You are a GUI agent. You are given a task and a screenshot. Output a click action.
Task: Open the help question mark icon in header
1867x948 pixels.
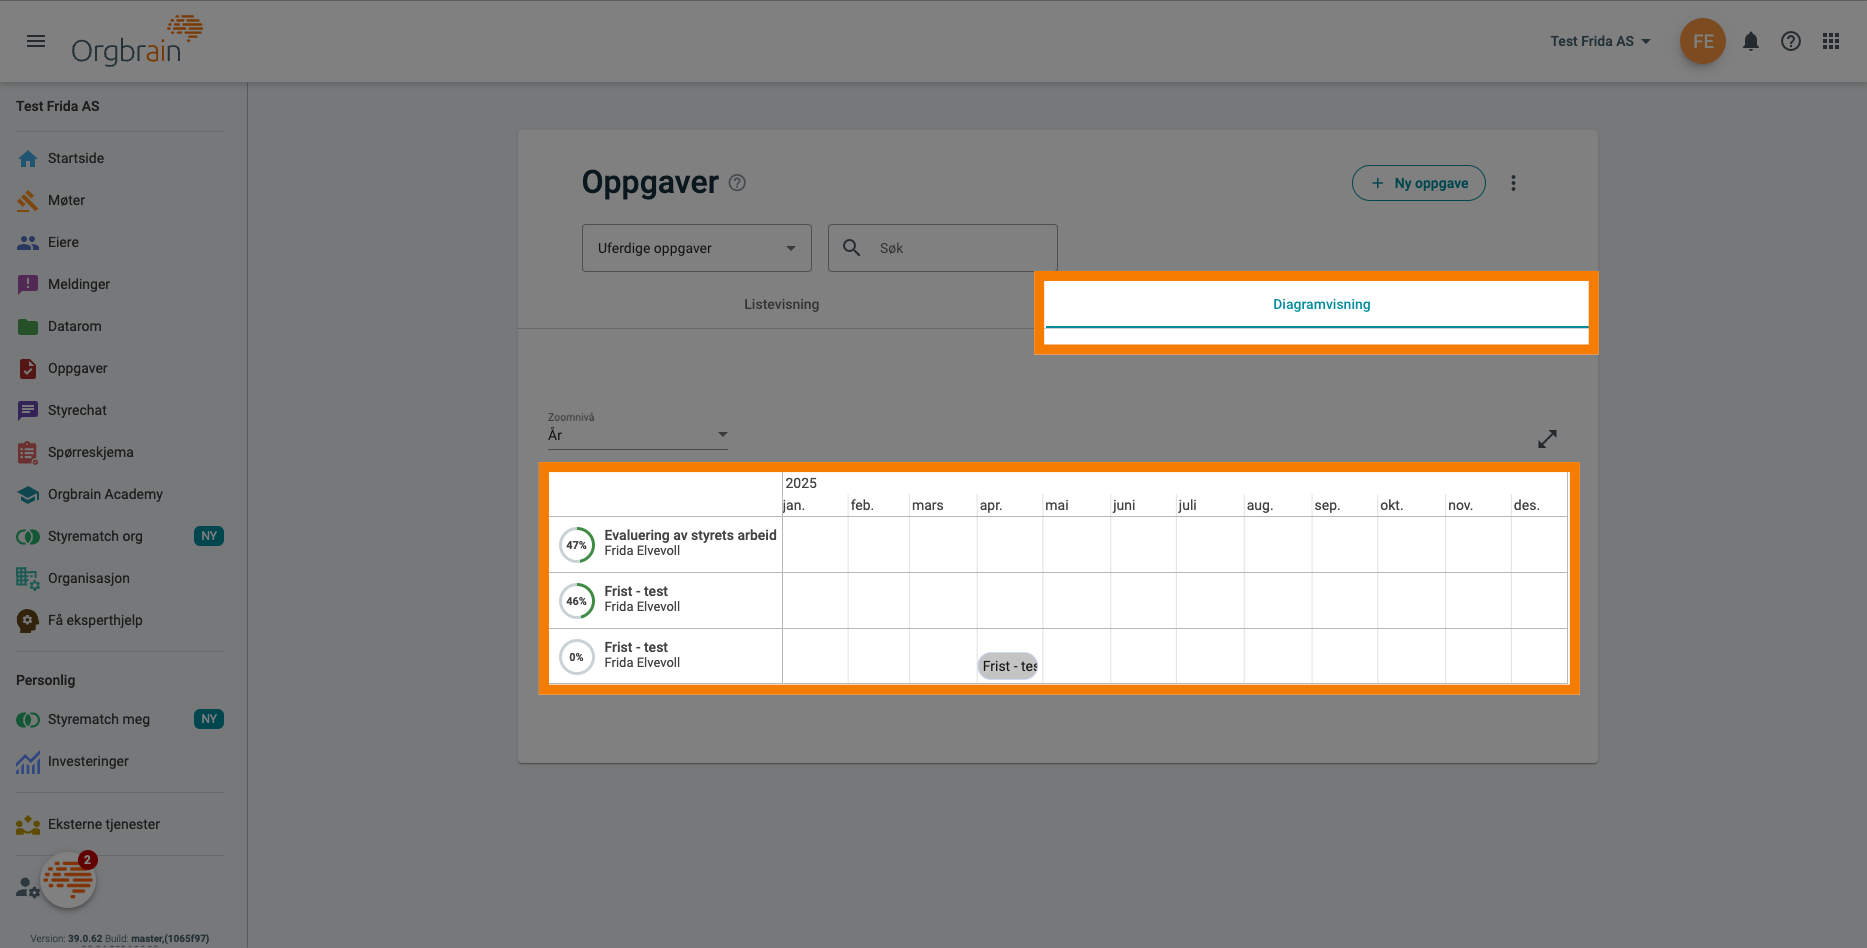1791,41
